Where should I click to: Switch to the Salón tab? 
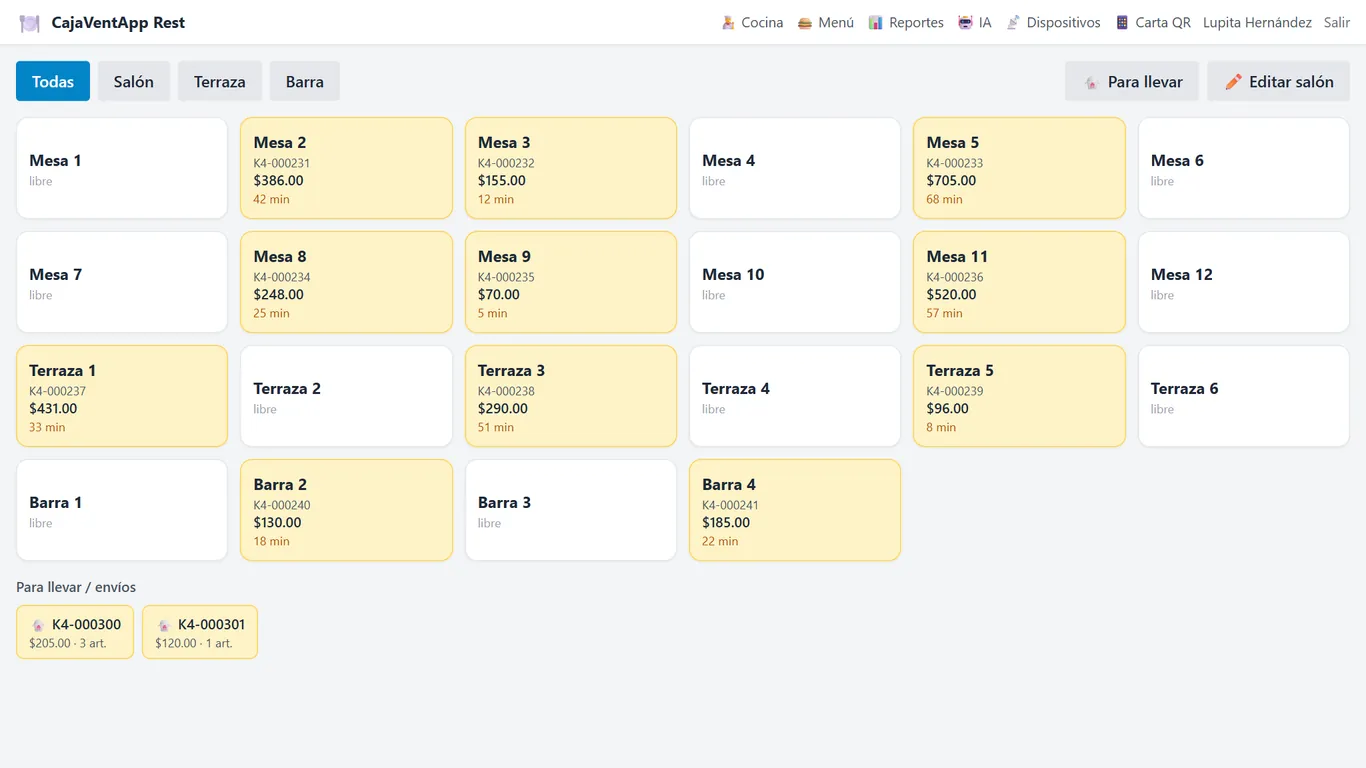point(134,81)
